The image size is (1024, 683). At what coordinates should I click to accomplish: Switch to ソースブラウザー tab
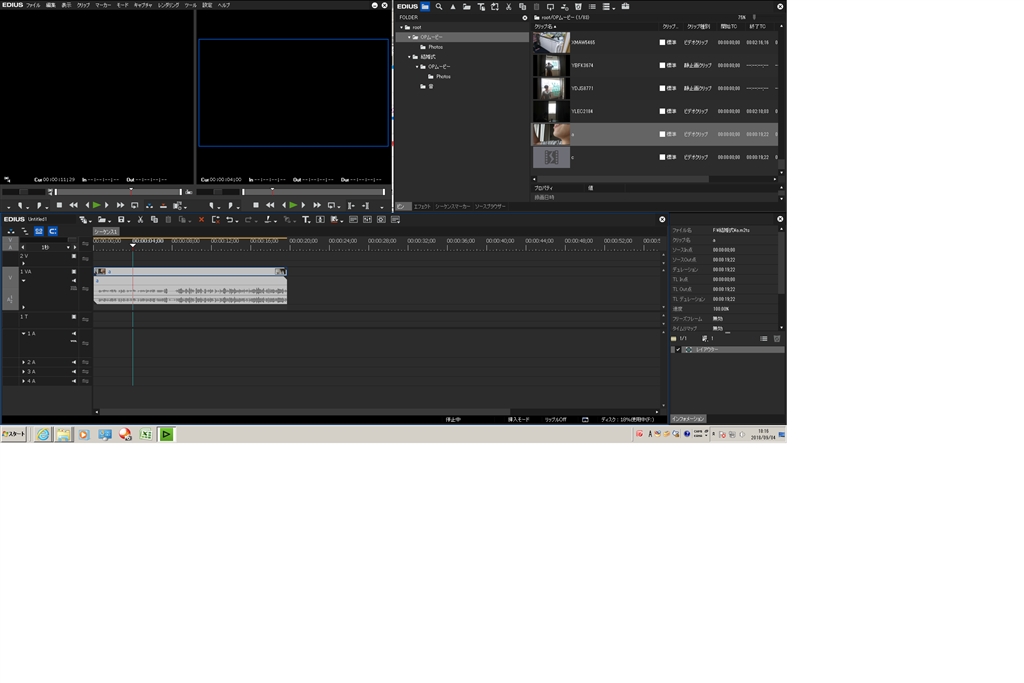pyautogui.click(x=490, y=206)
